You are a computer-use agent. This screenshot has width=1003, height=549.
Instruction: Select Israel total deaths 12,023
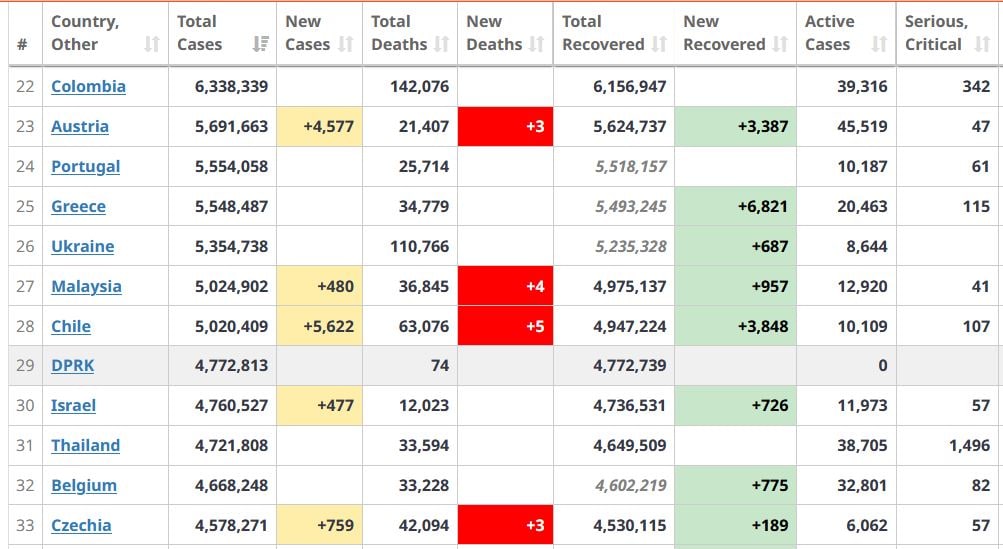tap(423, 406)
